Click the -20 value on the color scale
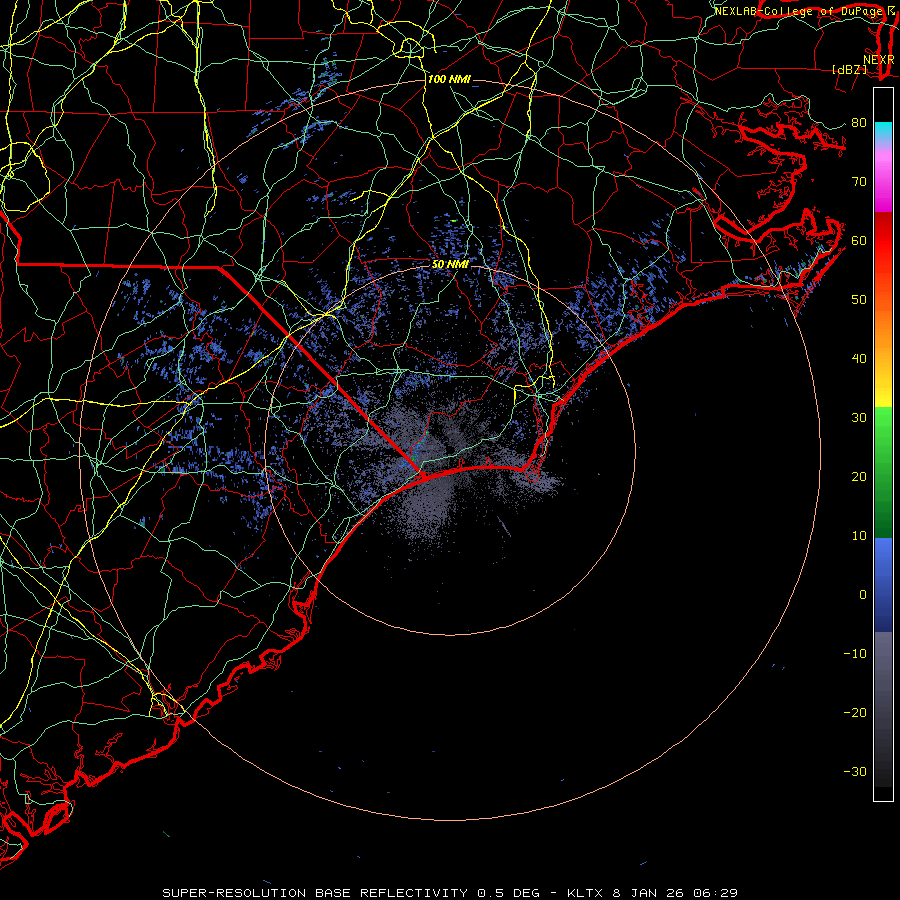Screen dimensions: 900x900 855,712
